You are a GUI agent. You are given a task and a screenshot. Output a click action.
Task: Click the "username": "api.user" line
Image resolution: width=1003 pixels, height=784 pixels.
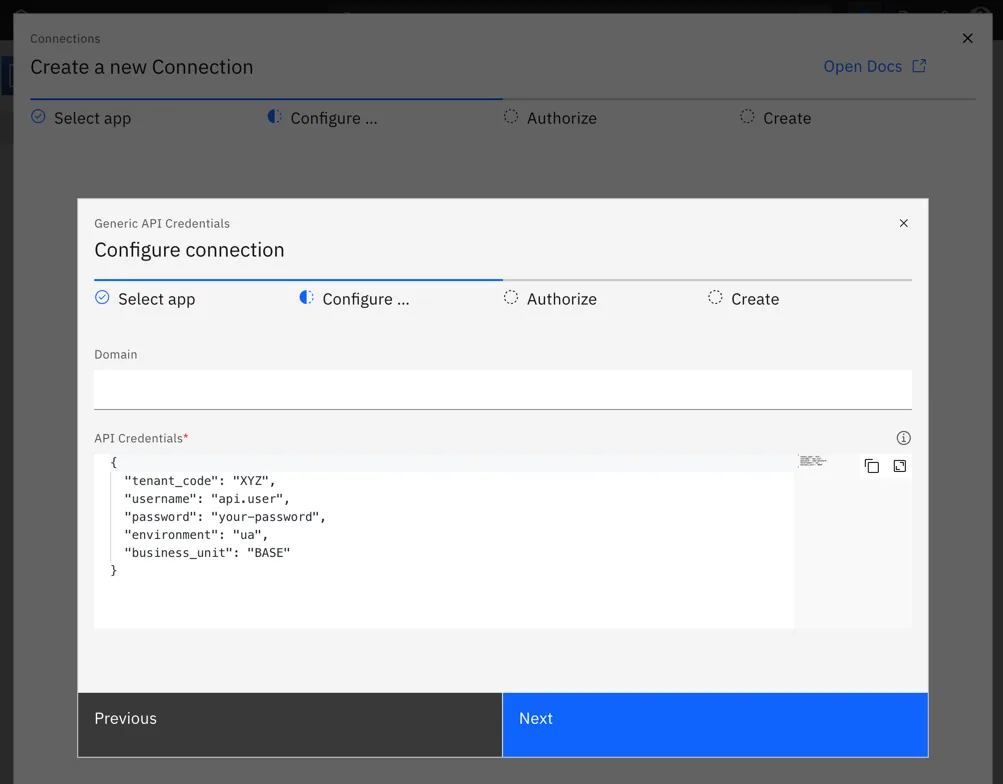coord(207,499)
